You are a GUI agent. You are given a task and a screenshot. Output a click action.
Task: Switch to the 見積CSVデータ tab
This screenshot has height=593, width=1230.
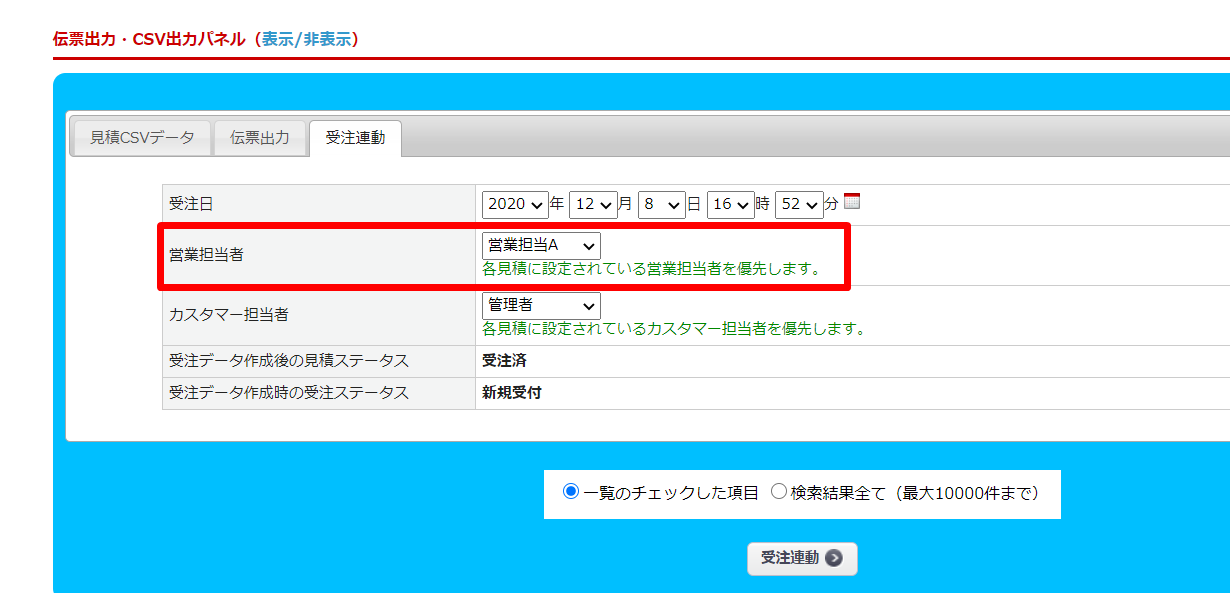tap(142, 138)
